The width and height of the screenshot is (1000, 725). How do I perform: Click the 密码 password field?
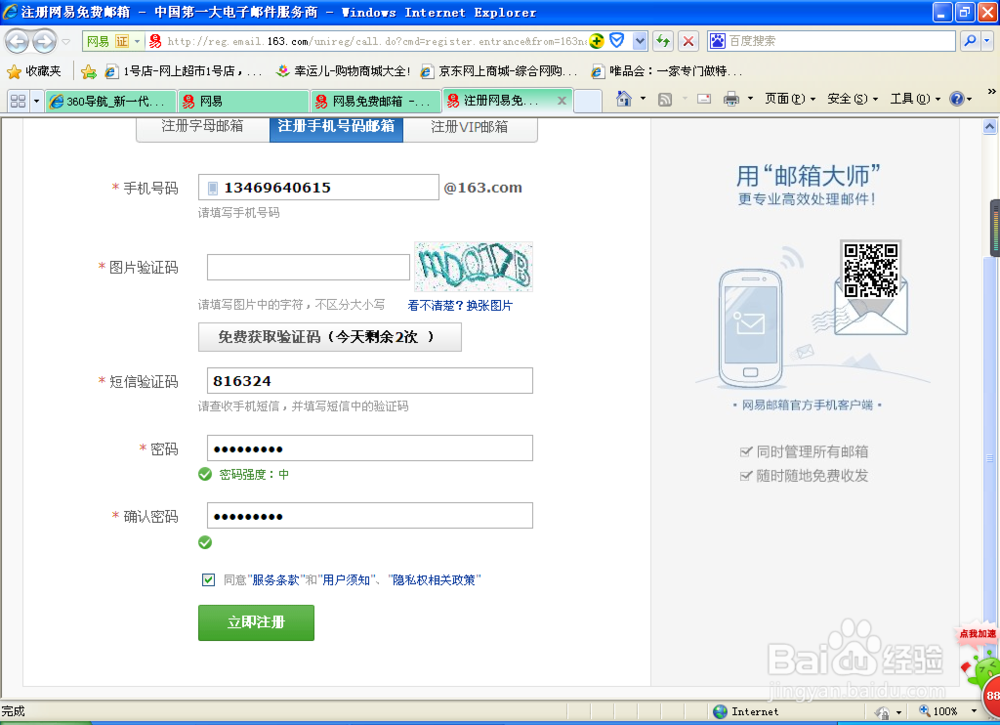coord(370,448)
